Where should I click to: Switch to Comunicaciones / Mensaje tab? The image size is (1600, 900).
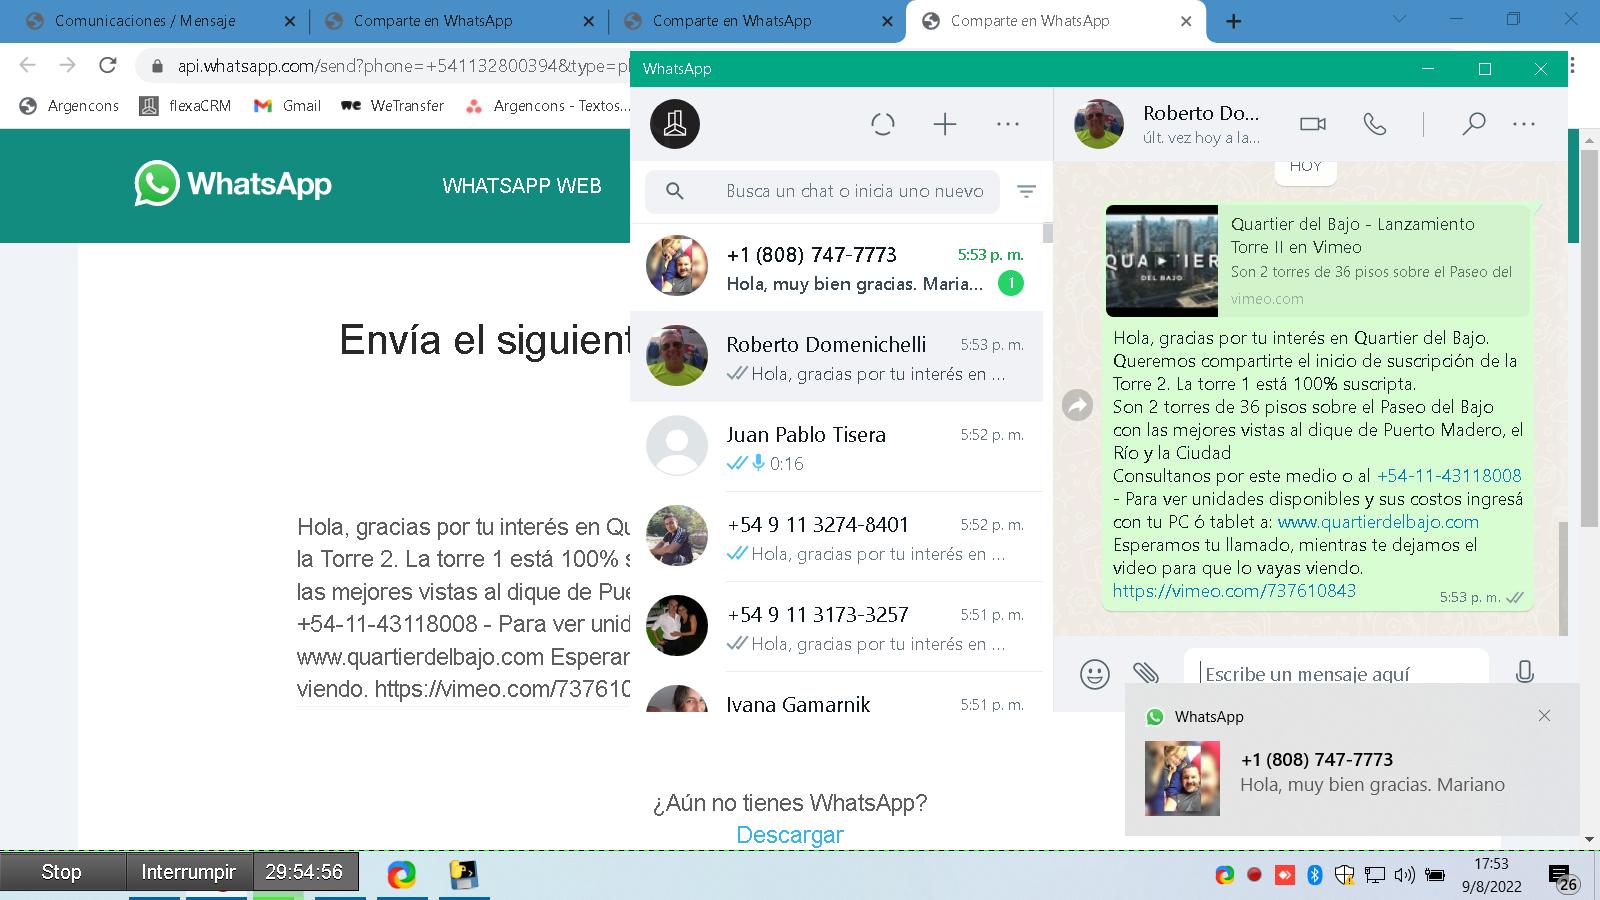pos(145,21)
